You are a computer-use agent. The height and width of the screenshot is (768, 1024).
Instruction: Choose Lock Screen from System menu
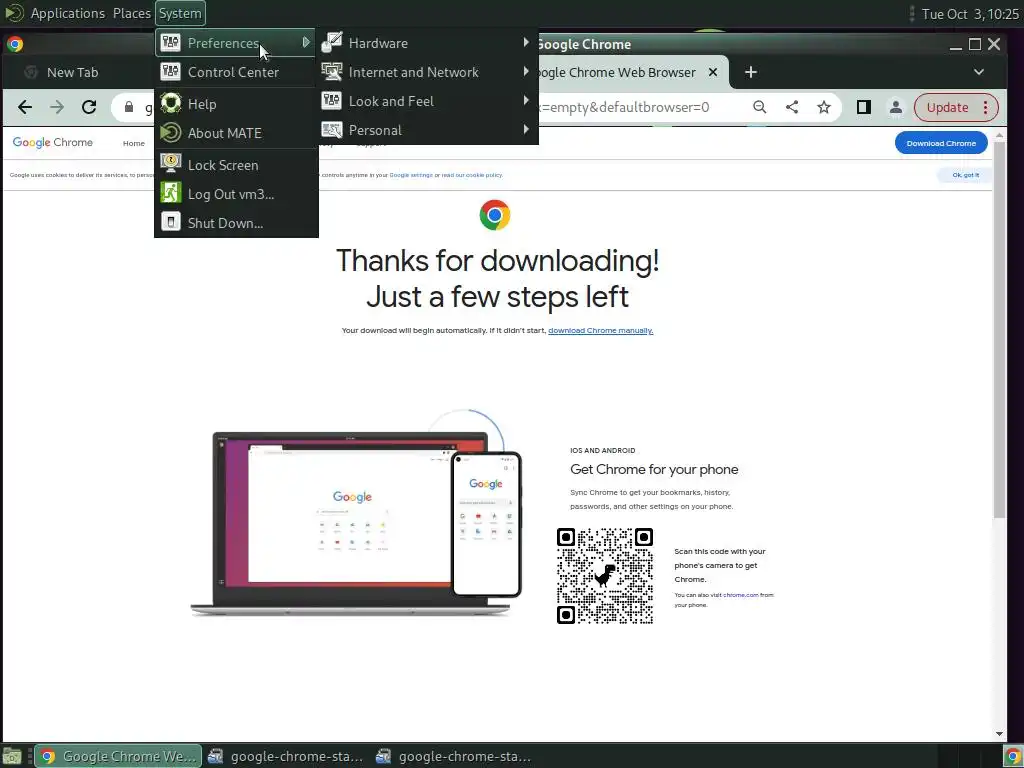pos(236,165)
